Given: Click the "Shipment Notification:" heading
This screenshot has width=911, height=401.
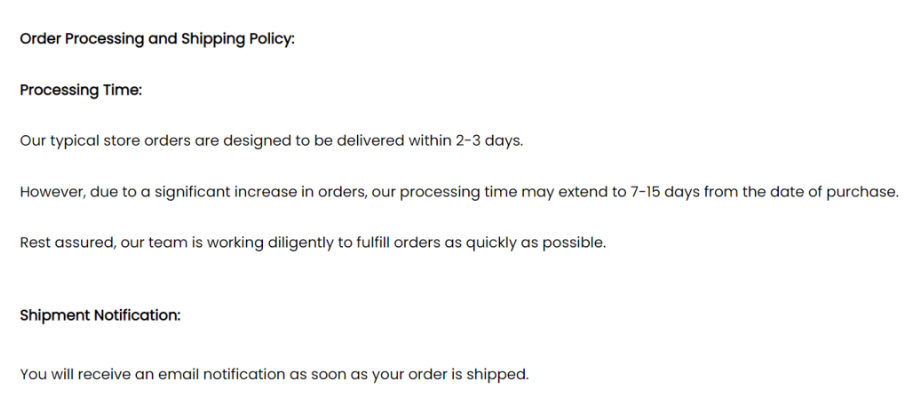Looking at the screenshot, I should [x=100, y=315].
